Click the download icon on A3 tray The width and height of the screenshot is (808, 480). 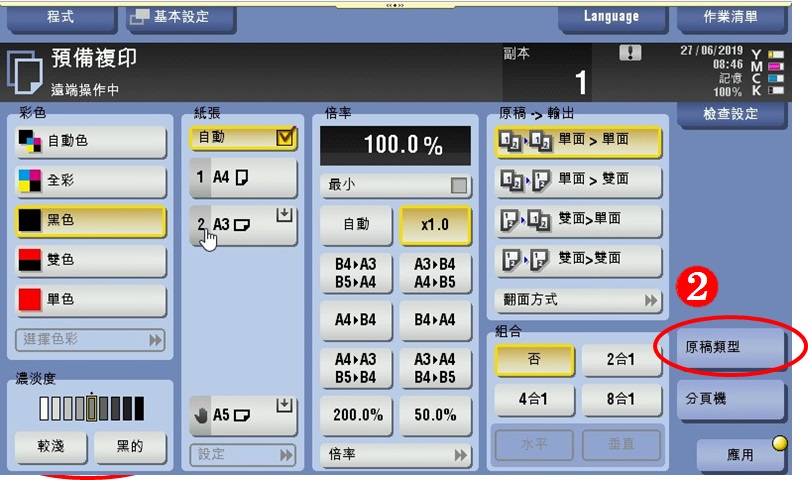pos(284,215)
